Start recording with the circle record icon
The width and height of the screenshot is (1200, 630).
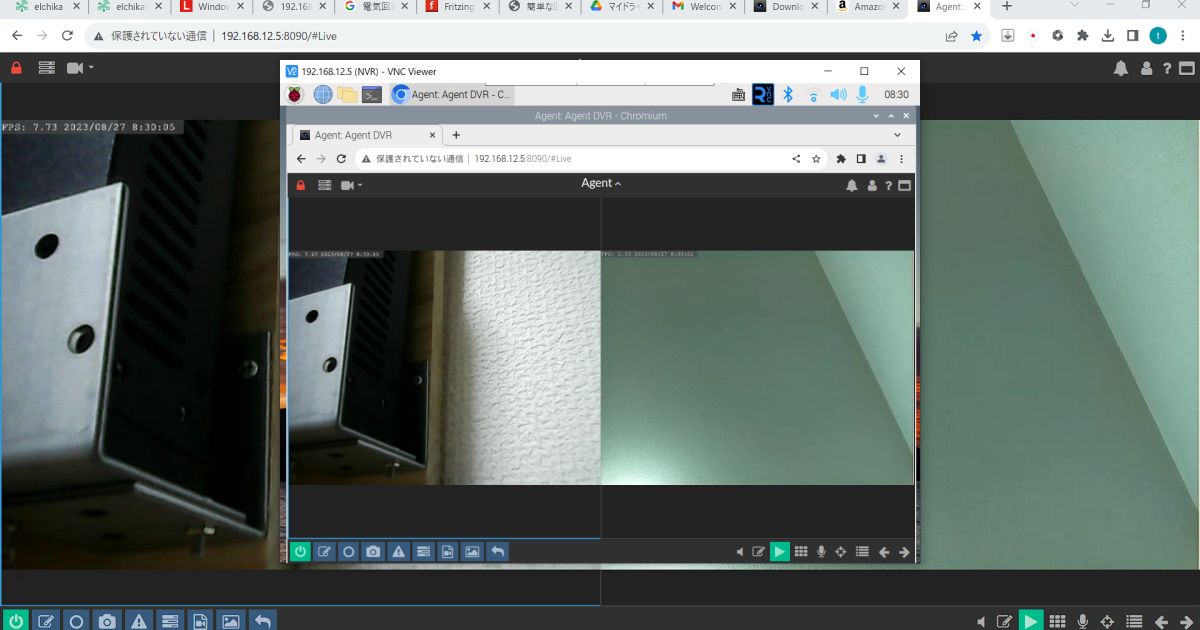348,551
